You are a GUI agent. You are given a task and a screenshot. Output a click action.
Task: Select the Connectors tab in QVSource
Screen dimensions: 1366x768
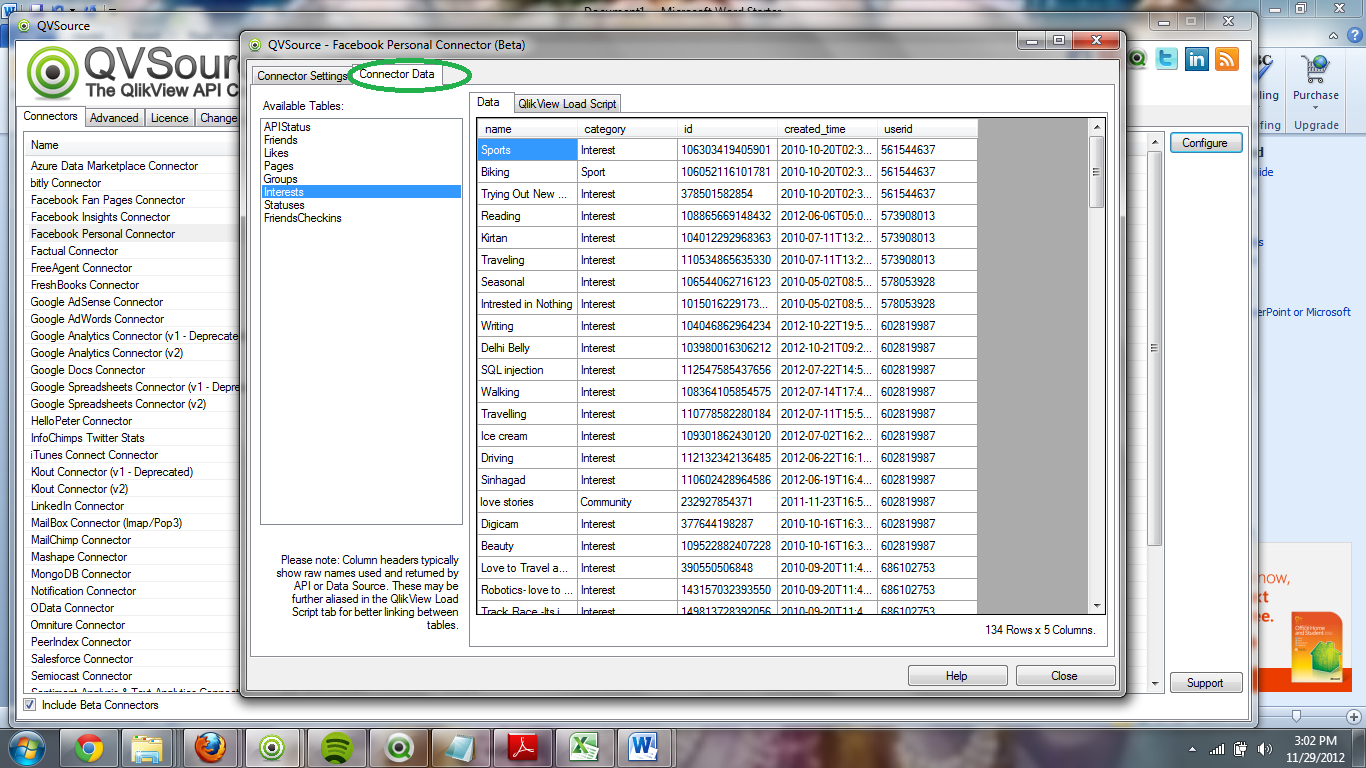point(51,116)
